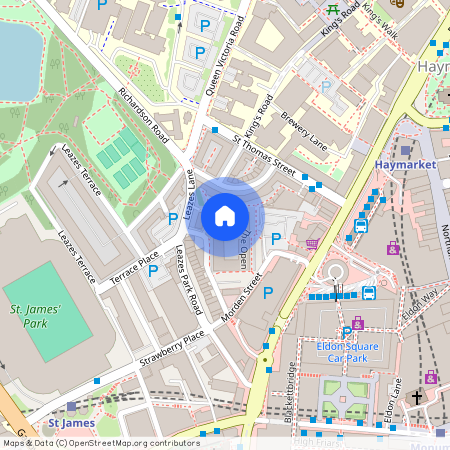Click the blue home location marker
This screenshot has width=450, height=450.
tap(225, 217)
